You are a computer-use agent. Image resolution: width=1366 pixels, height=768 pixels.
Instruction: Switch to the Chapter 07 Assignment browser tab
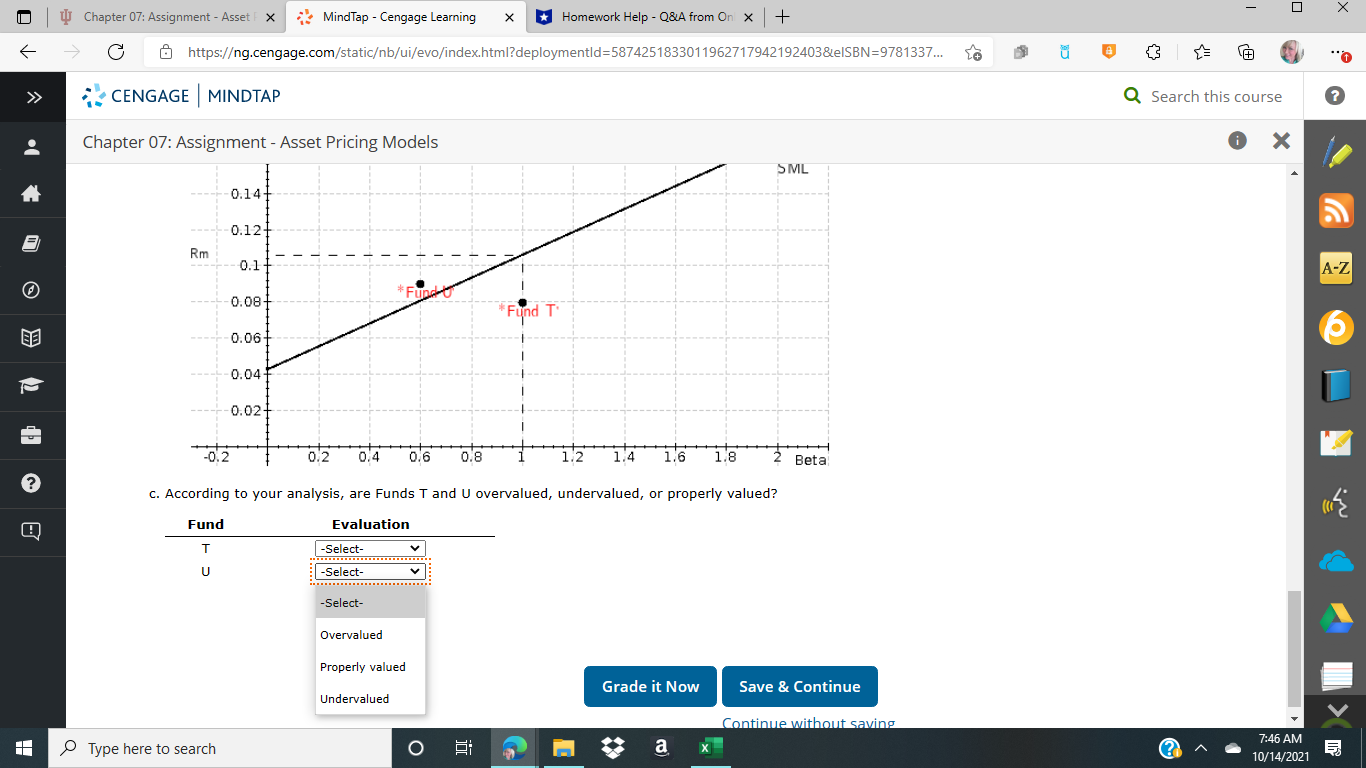click(166, 17)
